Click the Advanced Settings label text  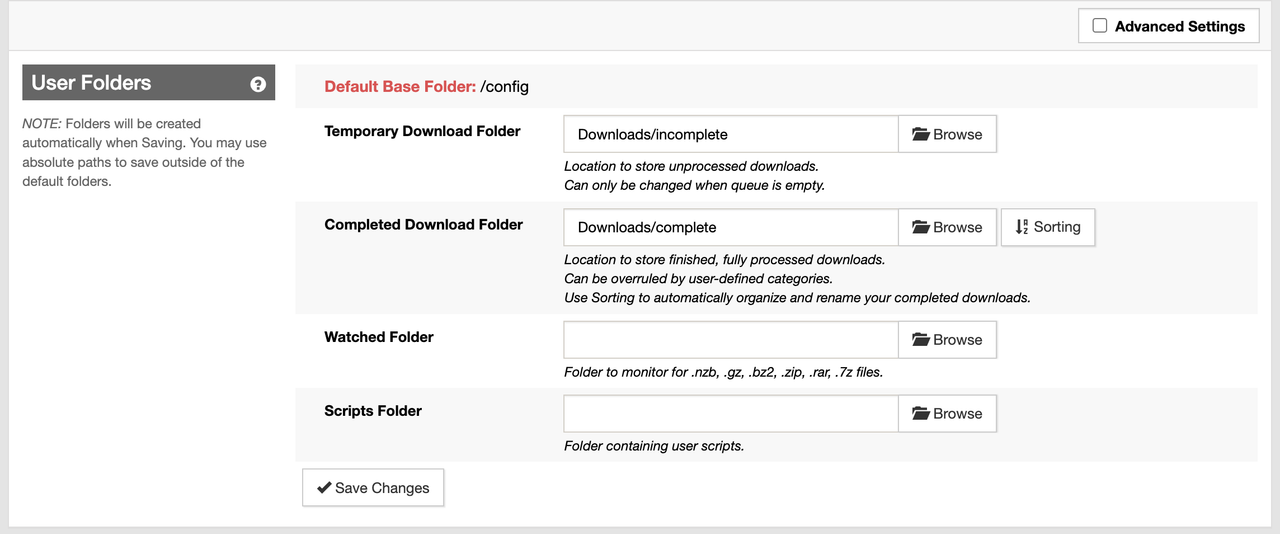(x=1180, y=26)
